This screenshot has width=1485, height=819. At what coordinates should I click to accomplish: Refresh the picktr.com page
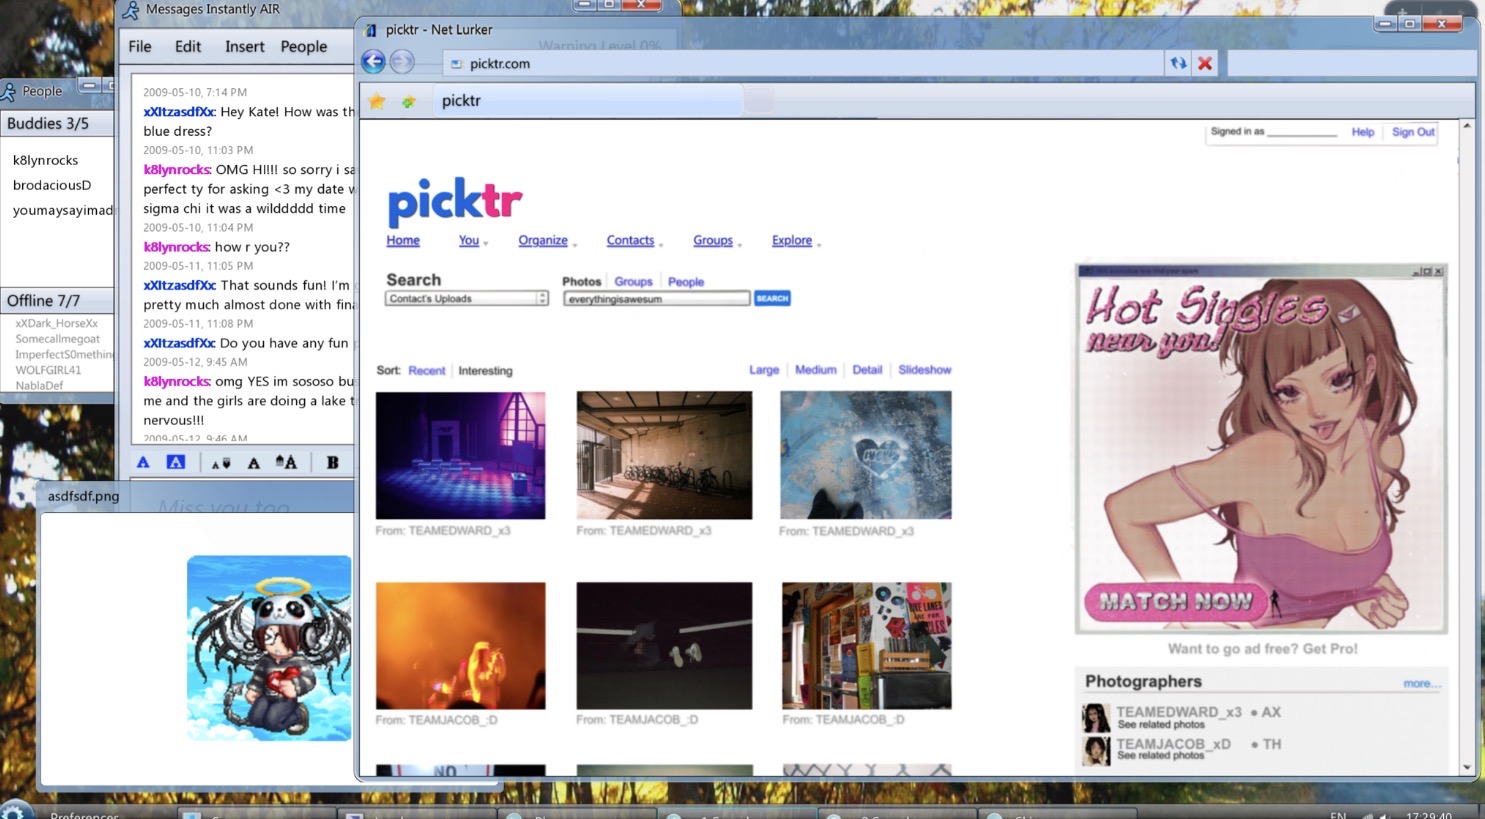coord(1179,63)
